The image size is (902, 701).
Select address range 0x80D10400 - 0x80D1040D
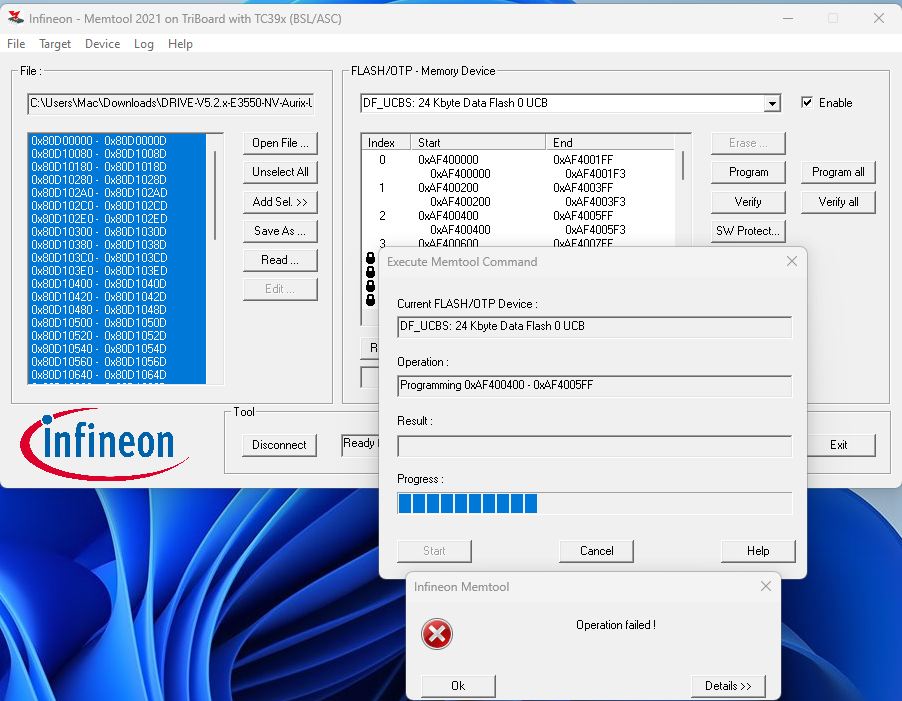click(x=117, y=284)
